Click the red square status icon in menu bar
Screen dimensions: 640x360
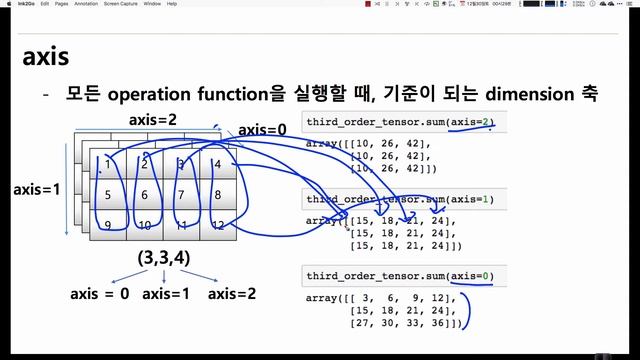(368, 4)
